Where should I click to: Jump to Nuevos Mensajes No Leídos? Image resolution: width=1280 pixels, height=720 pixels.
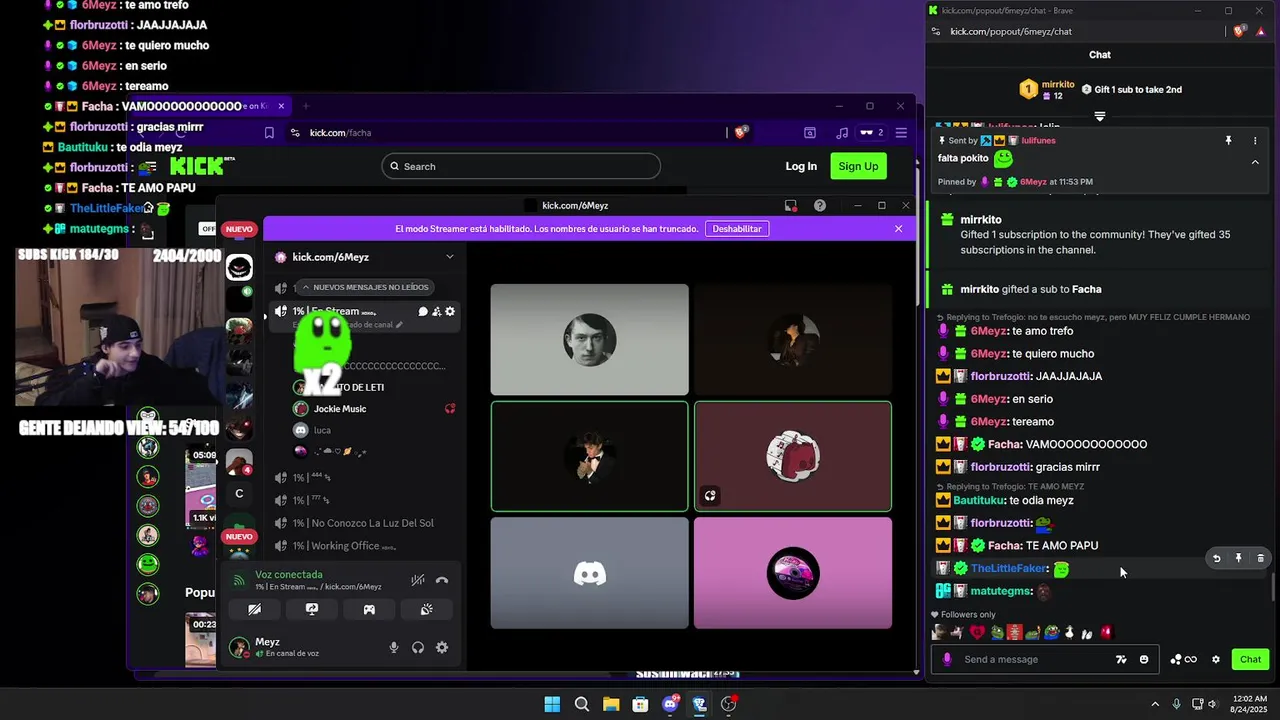click(364, 287)
